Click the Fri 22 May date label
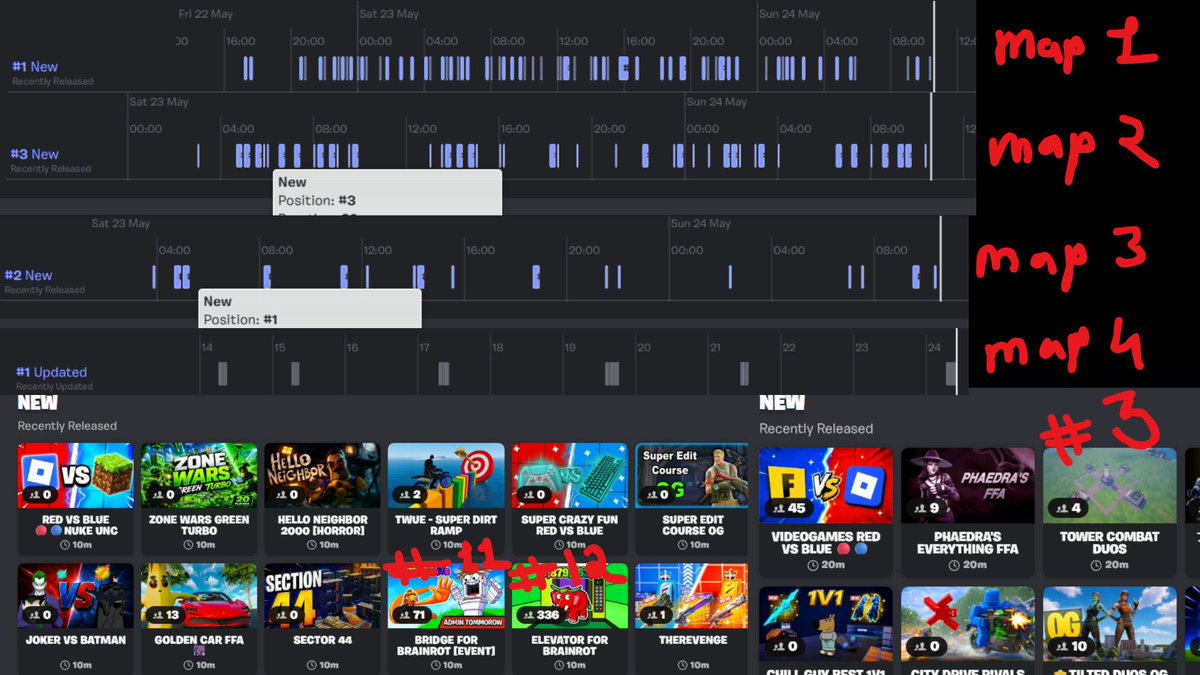The height and width of the screenshot is (675, 1200). (x=205, y=14)
